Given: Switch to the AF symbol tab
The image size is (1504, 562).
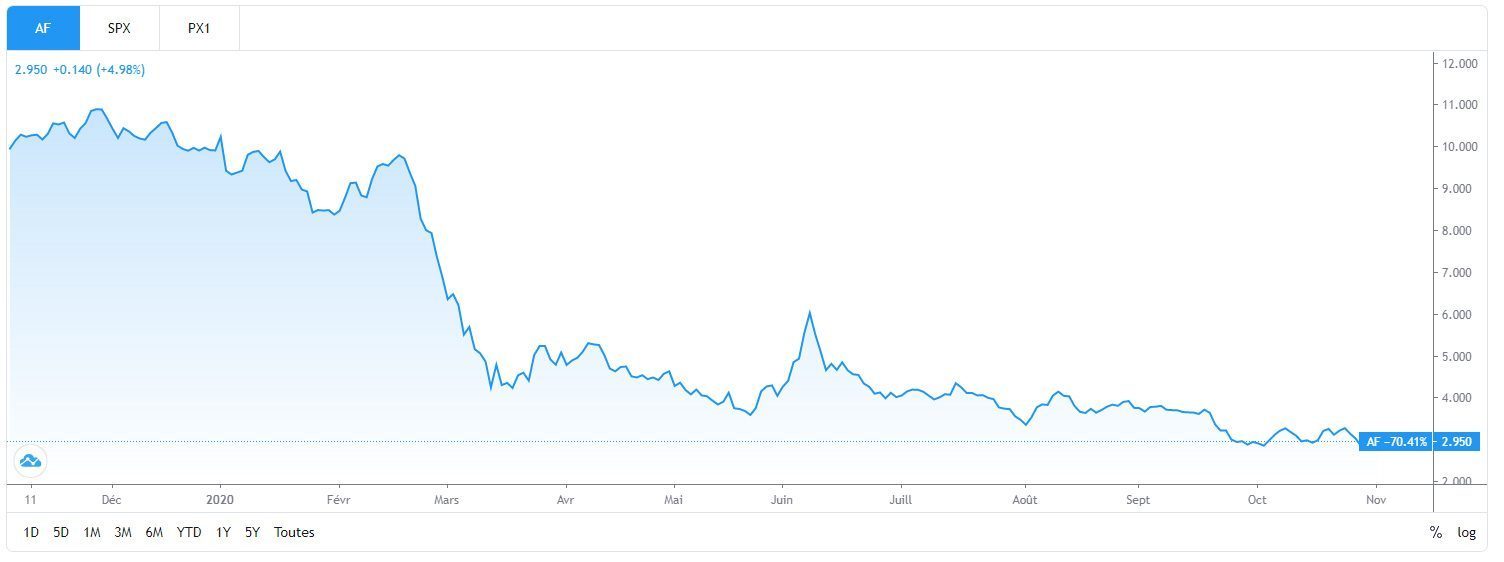Looking at the screenshot, I should [x=43, y=28].
